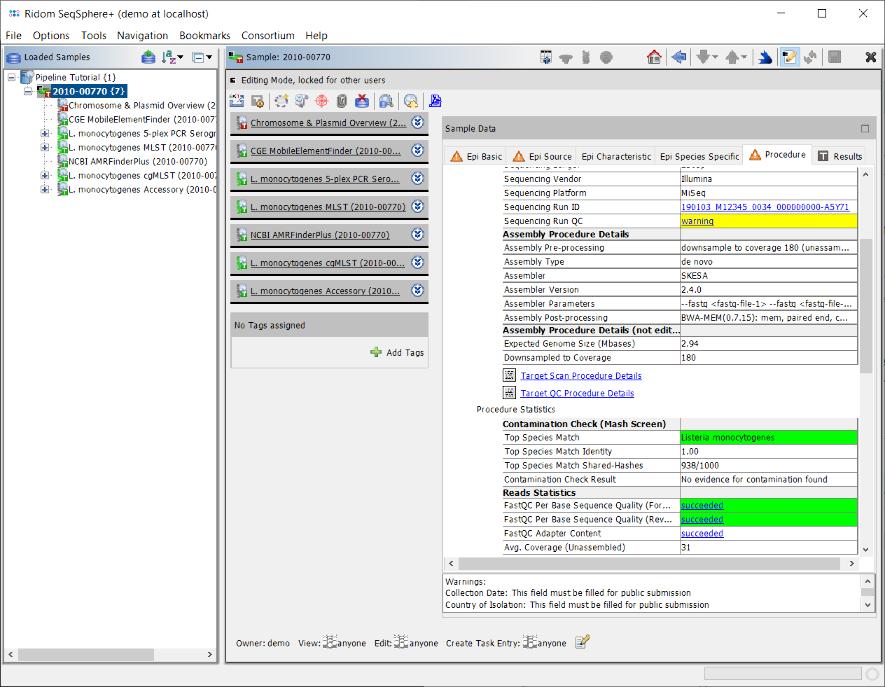
Task: Click the paperclip attachment icon
Action: 341,101
